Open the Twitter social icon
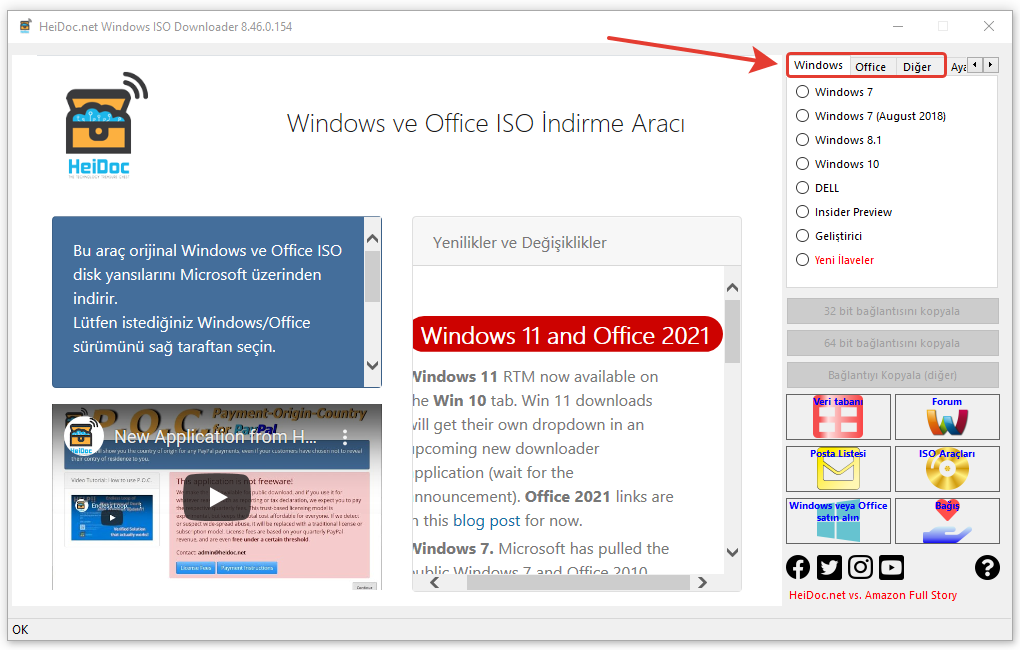Viewport: 1020px width, 650px height. point(829,568)
